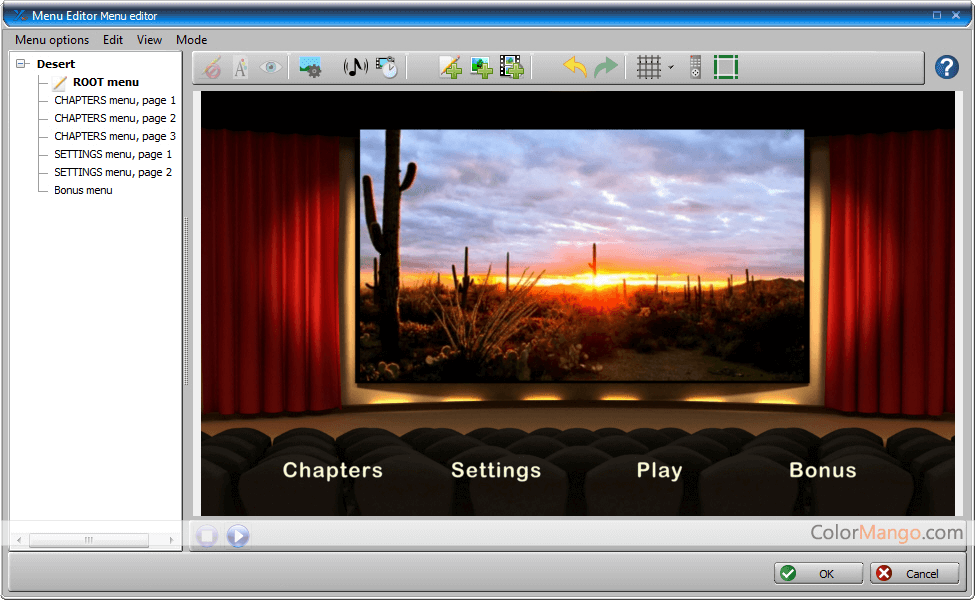Toggle the grid display
The height and width of the screenshot is (600, 975).
pos(649,67)
